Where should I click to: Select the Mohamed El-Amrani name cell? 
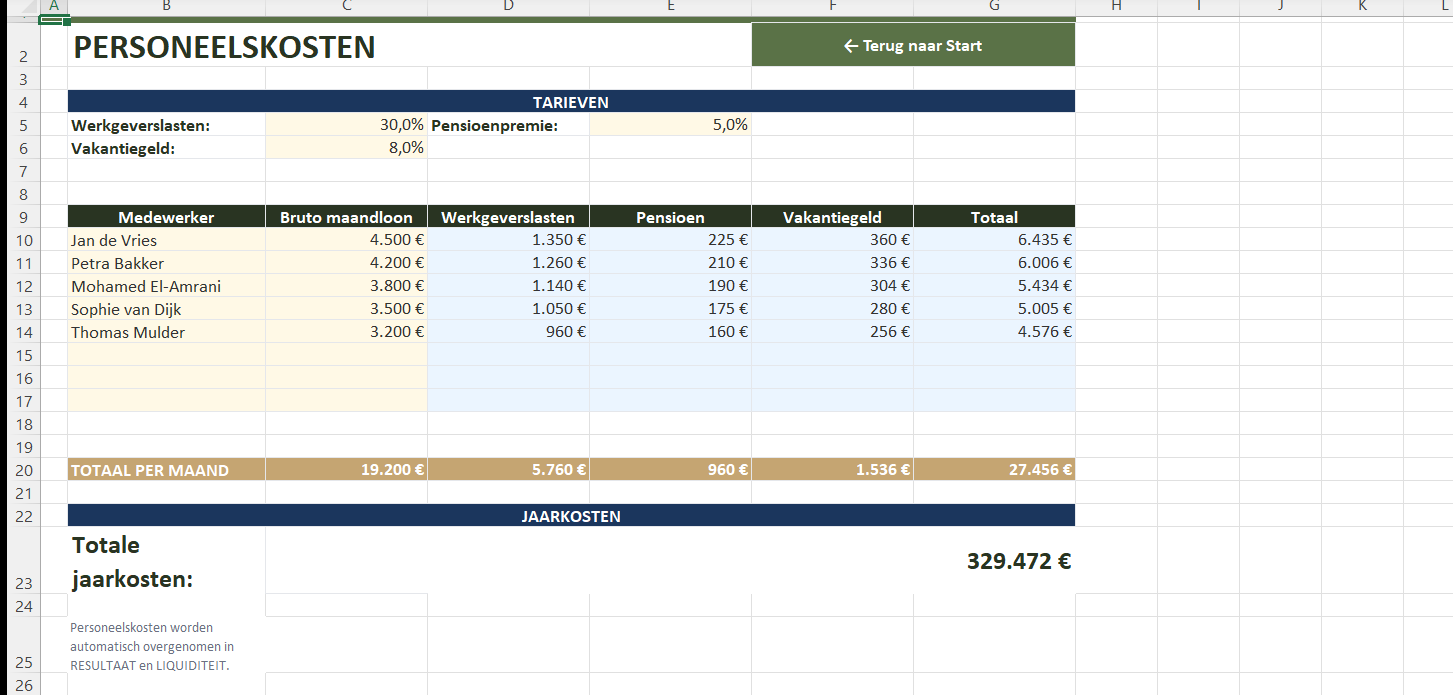tap(166, 287)
